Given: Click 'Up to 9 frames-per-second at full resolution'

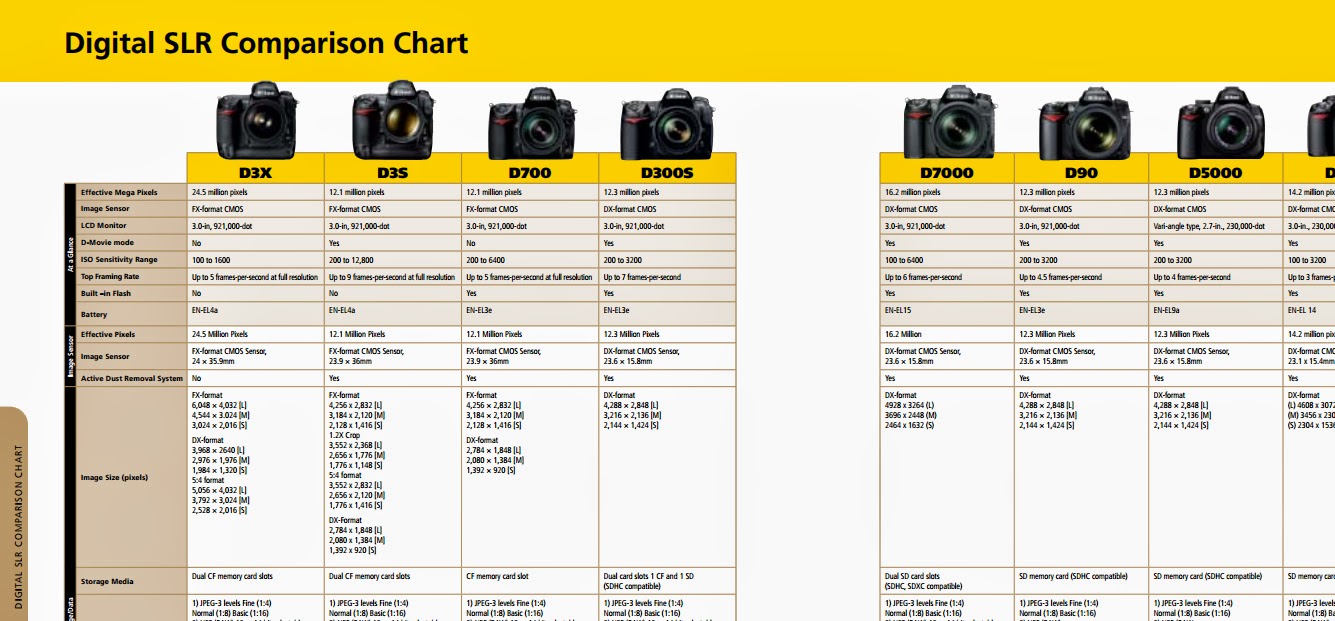Looking at the screenshot, I should pyautogui.click(x=392, y=277).
